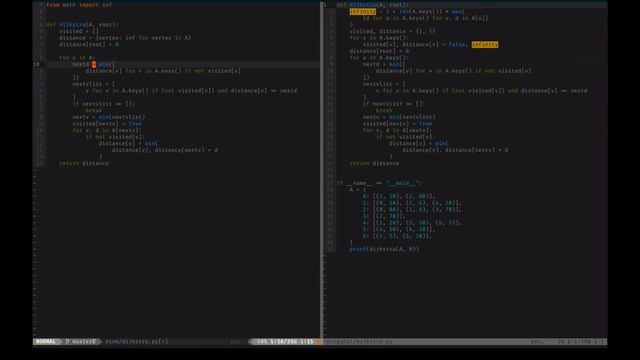Click 'if nextvlist == []:' in left pane
Image resolution: width=640 pixels, height=360 pixels.
[103, 104]
